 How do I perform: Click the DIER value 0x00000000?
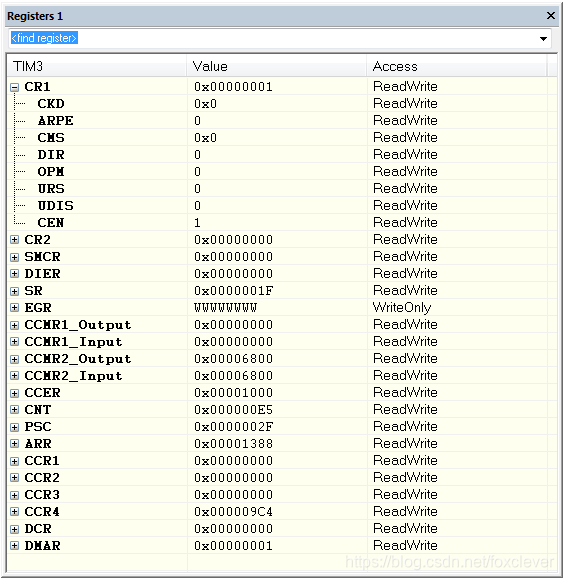233,274
